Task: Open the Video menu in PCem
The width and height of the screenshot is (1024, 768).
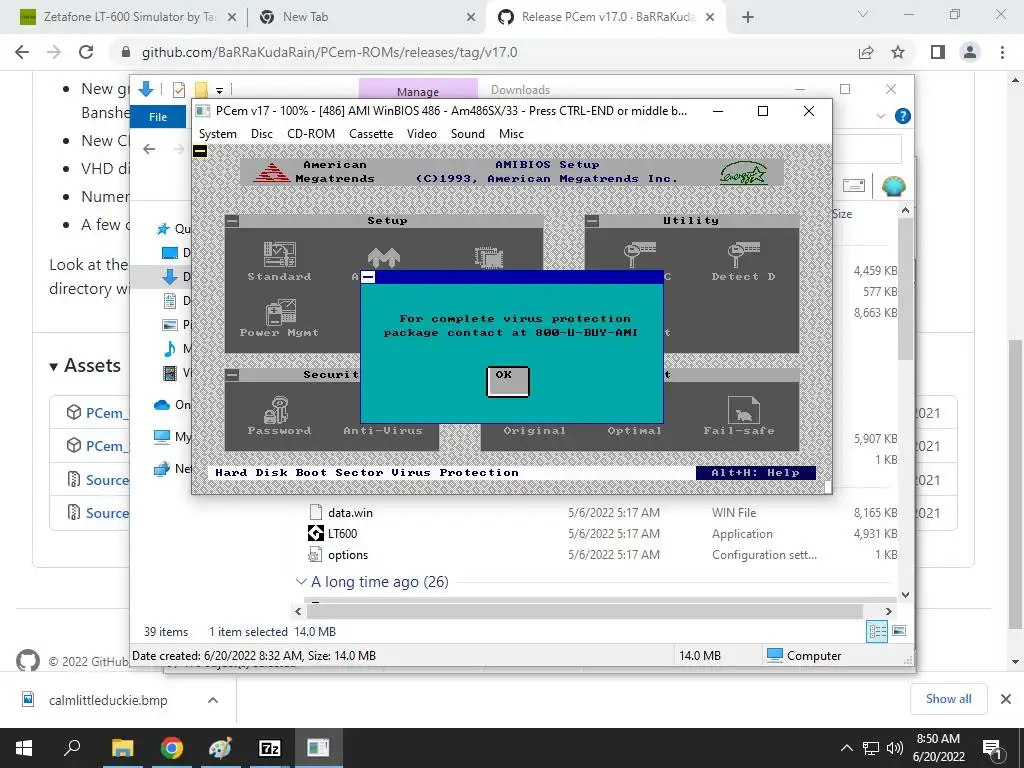Action: coord(422,133)
